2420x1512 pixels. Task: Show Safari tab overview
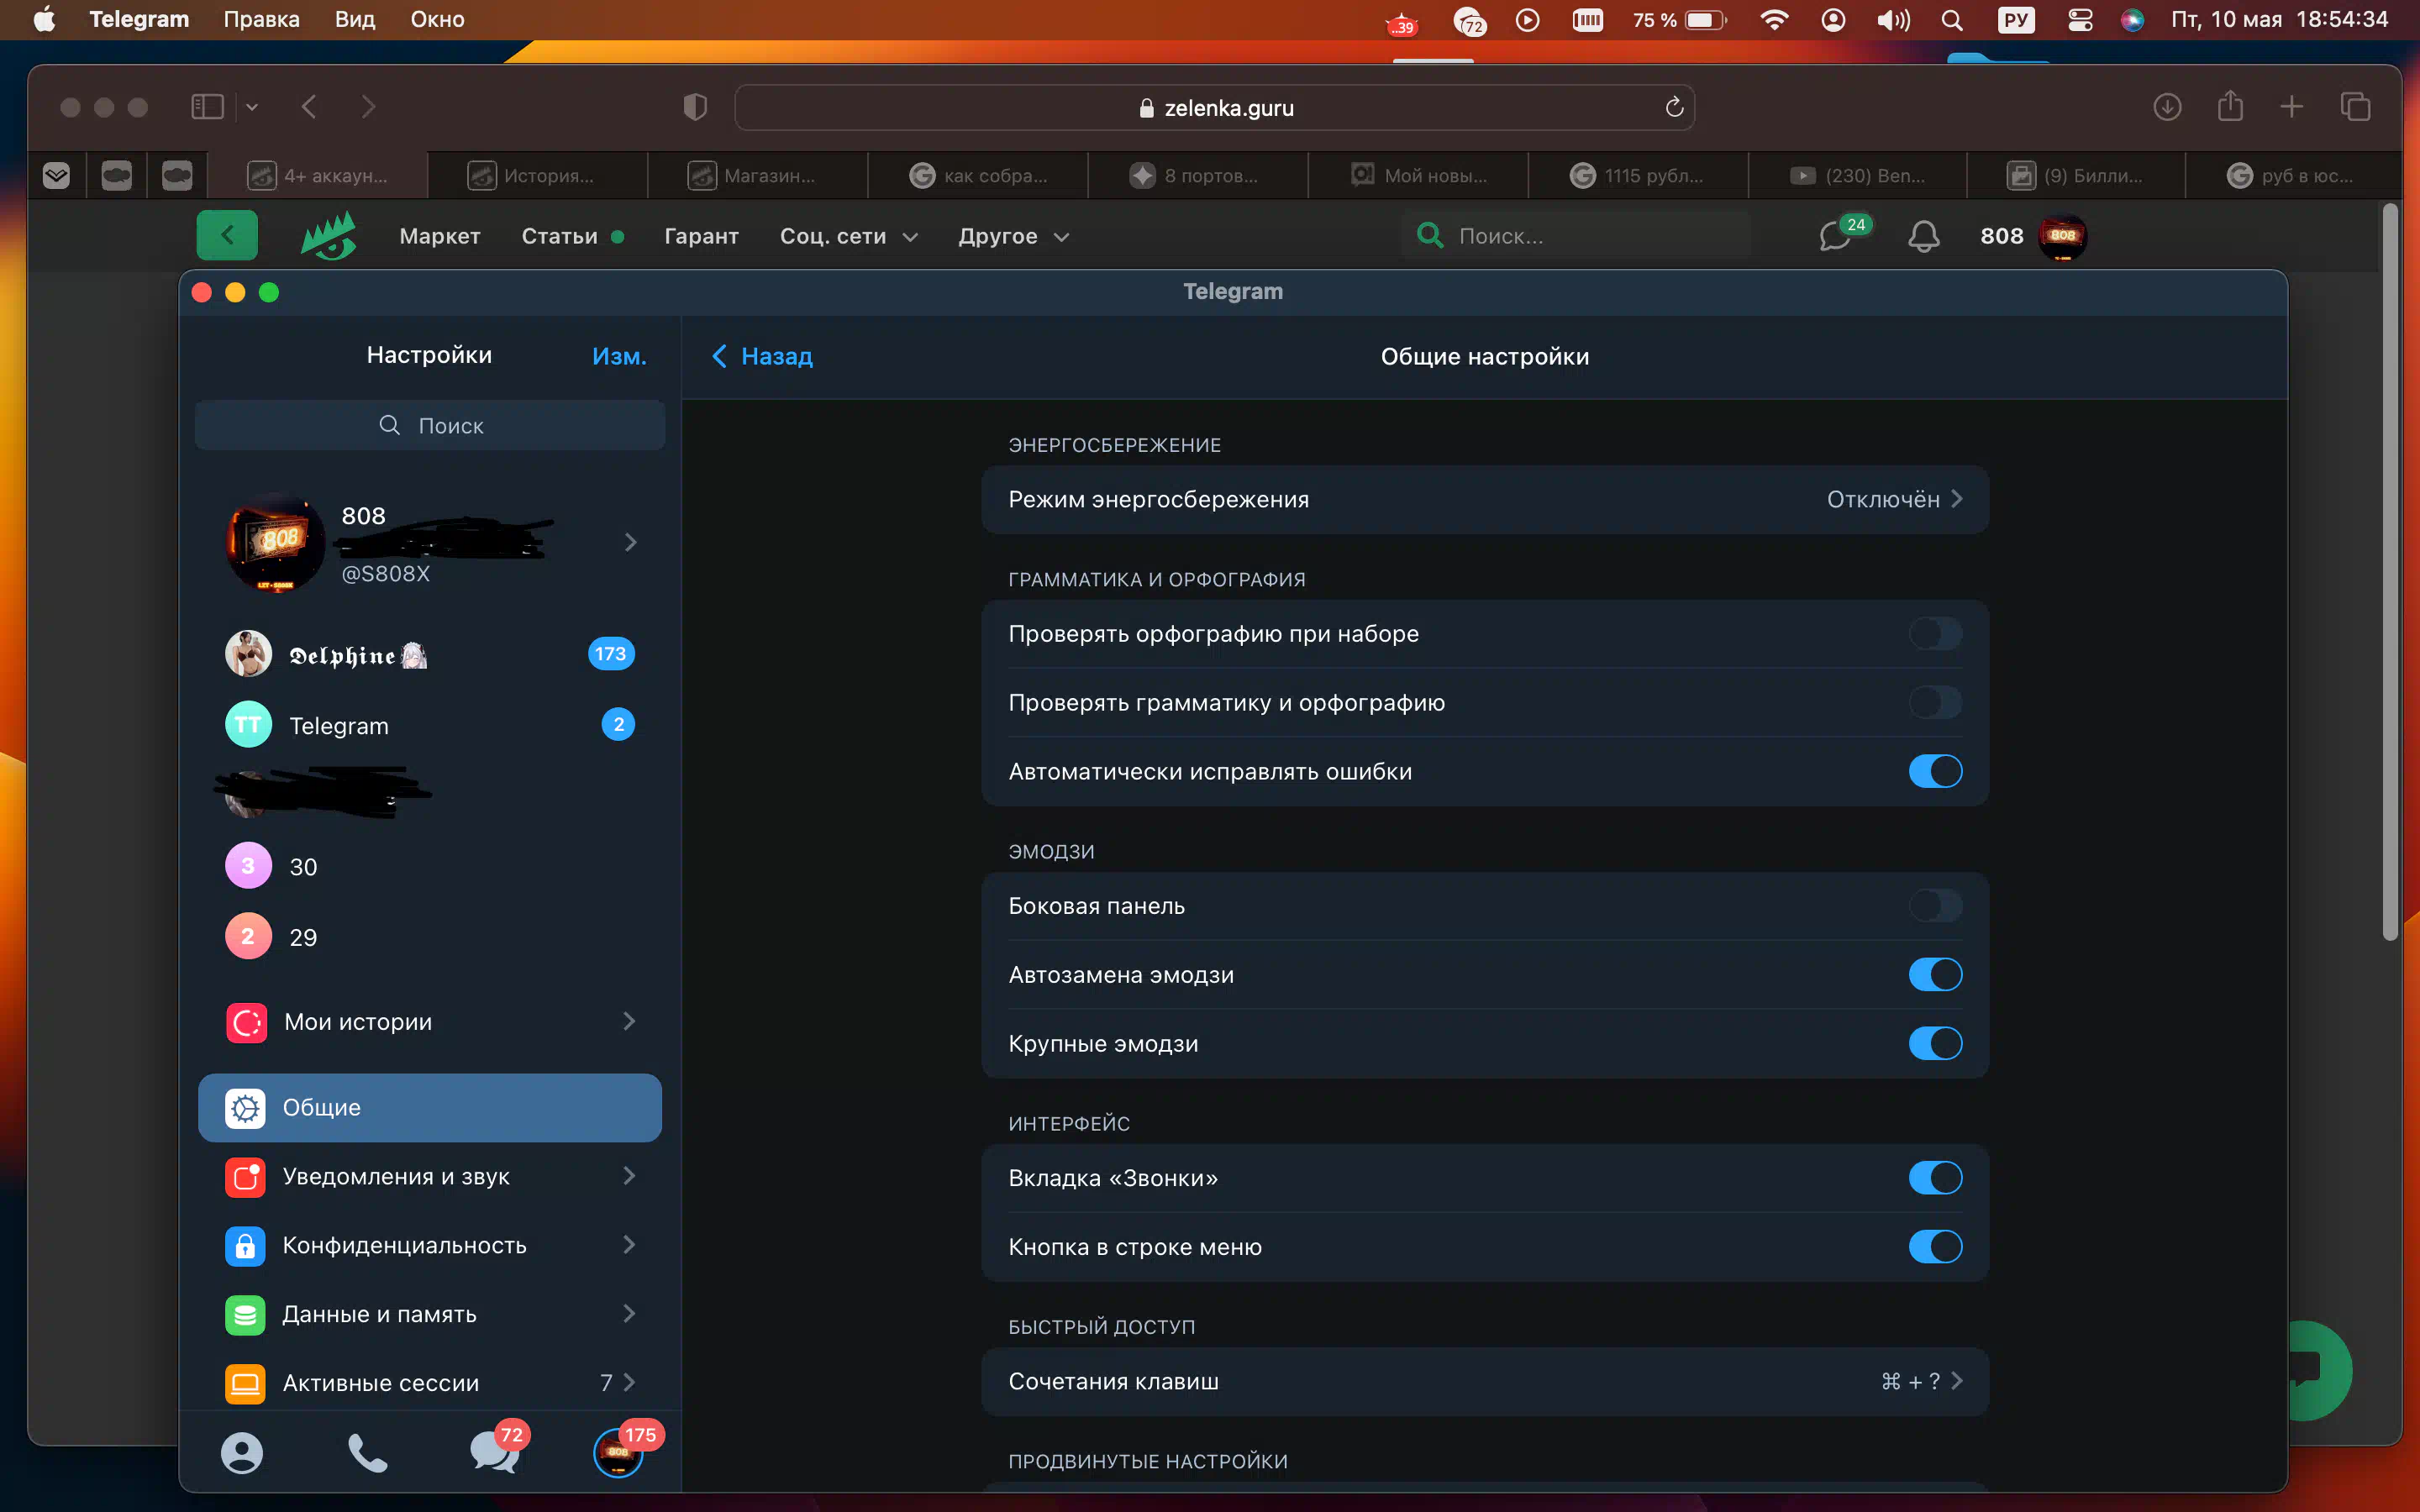tap(2355, 107)
